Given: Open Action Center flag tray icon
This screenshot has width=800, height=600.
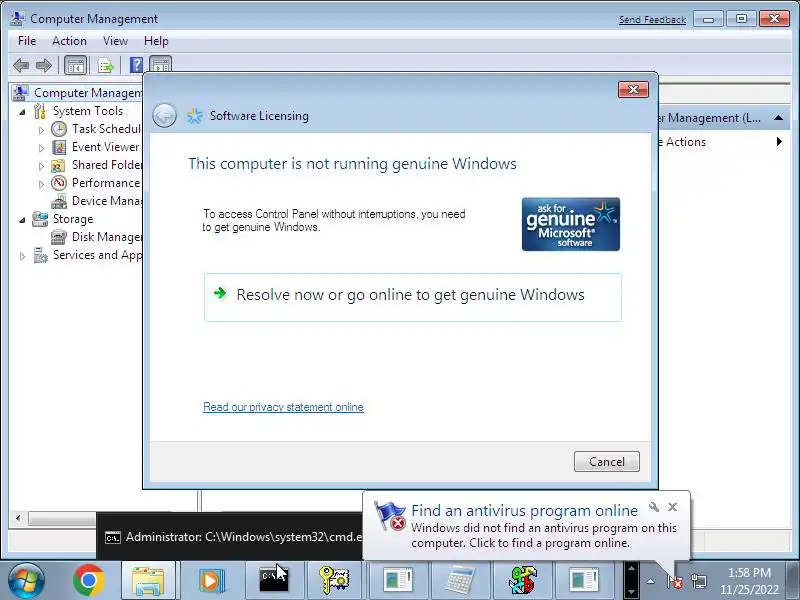Looking at the screenshot, I should [675, 581].
